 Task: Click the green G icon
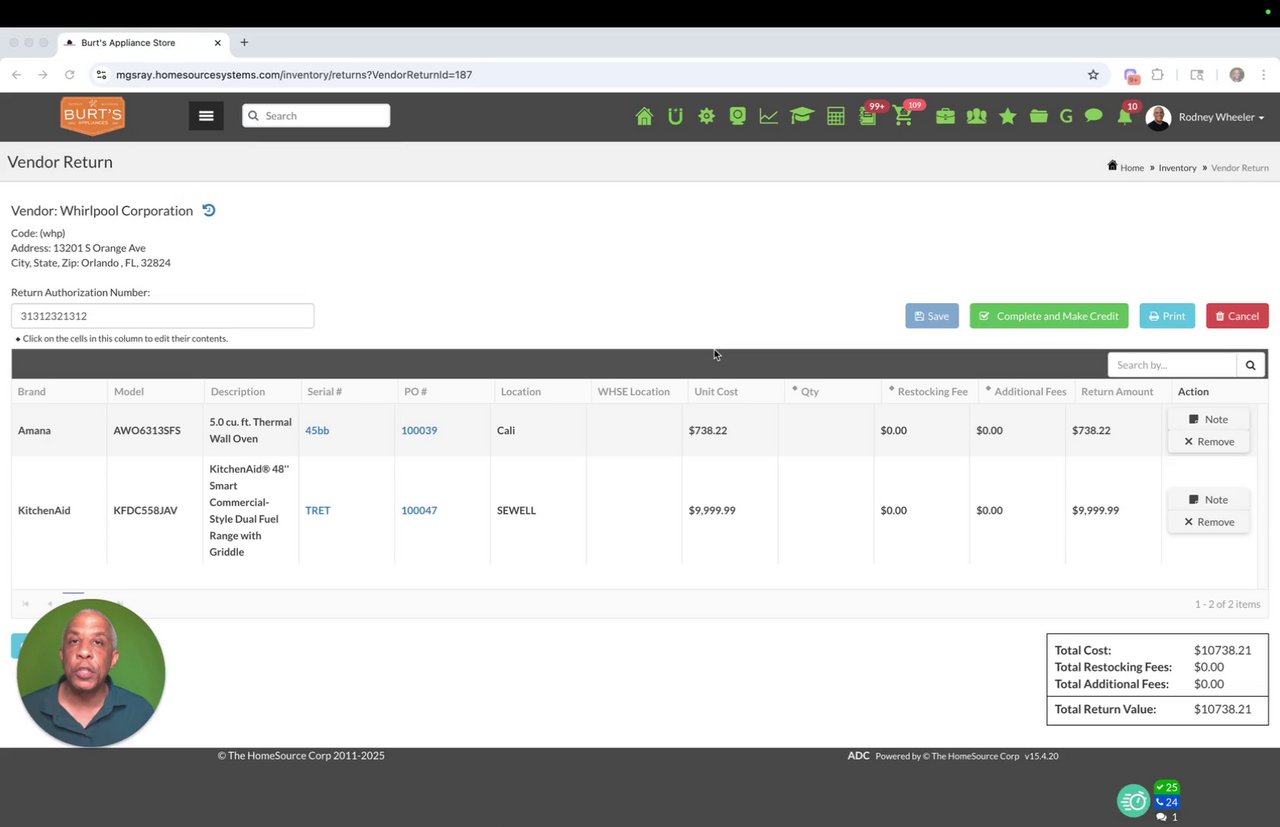coord(1066,117)
